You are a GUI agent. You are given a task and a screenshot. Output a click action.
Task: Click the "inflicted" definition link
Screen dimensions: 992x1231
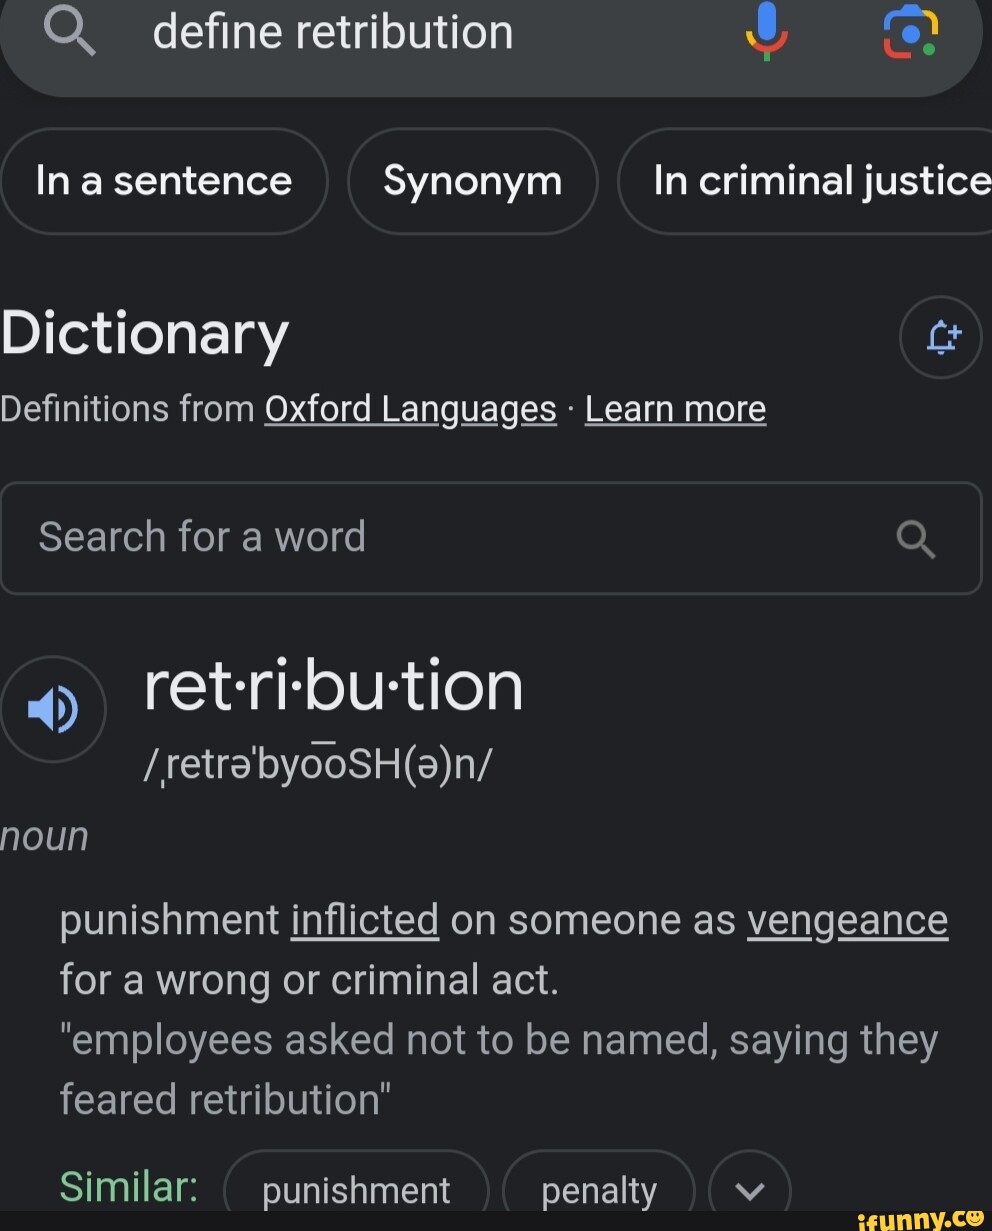click(364, 920)
